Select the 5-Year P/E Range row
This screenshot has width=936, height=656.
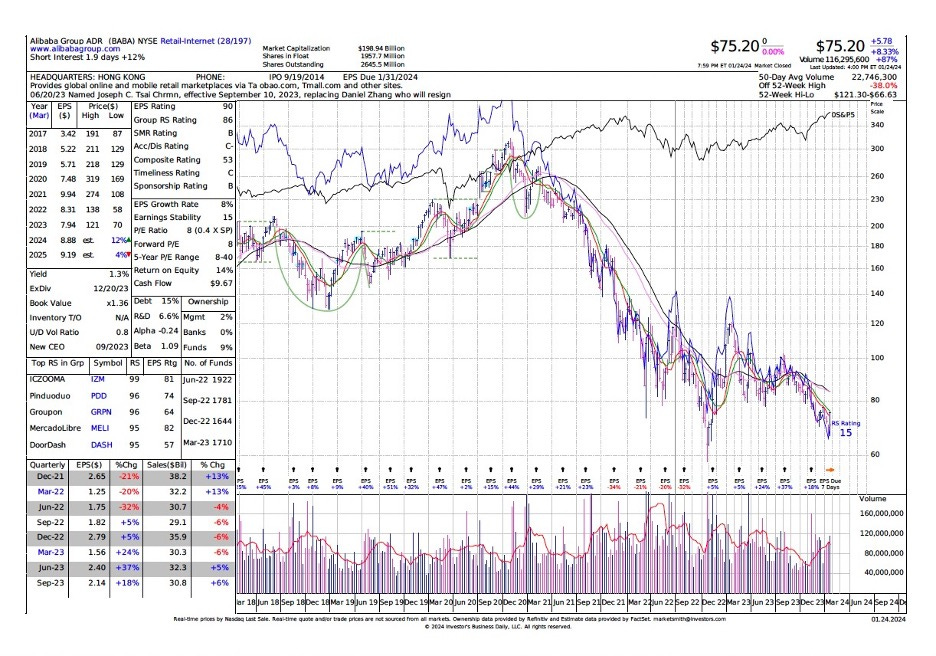(x=183, y=257)
